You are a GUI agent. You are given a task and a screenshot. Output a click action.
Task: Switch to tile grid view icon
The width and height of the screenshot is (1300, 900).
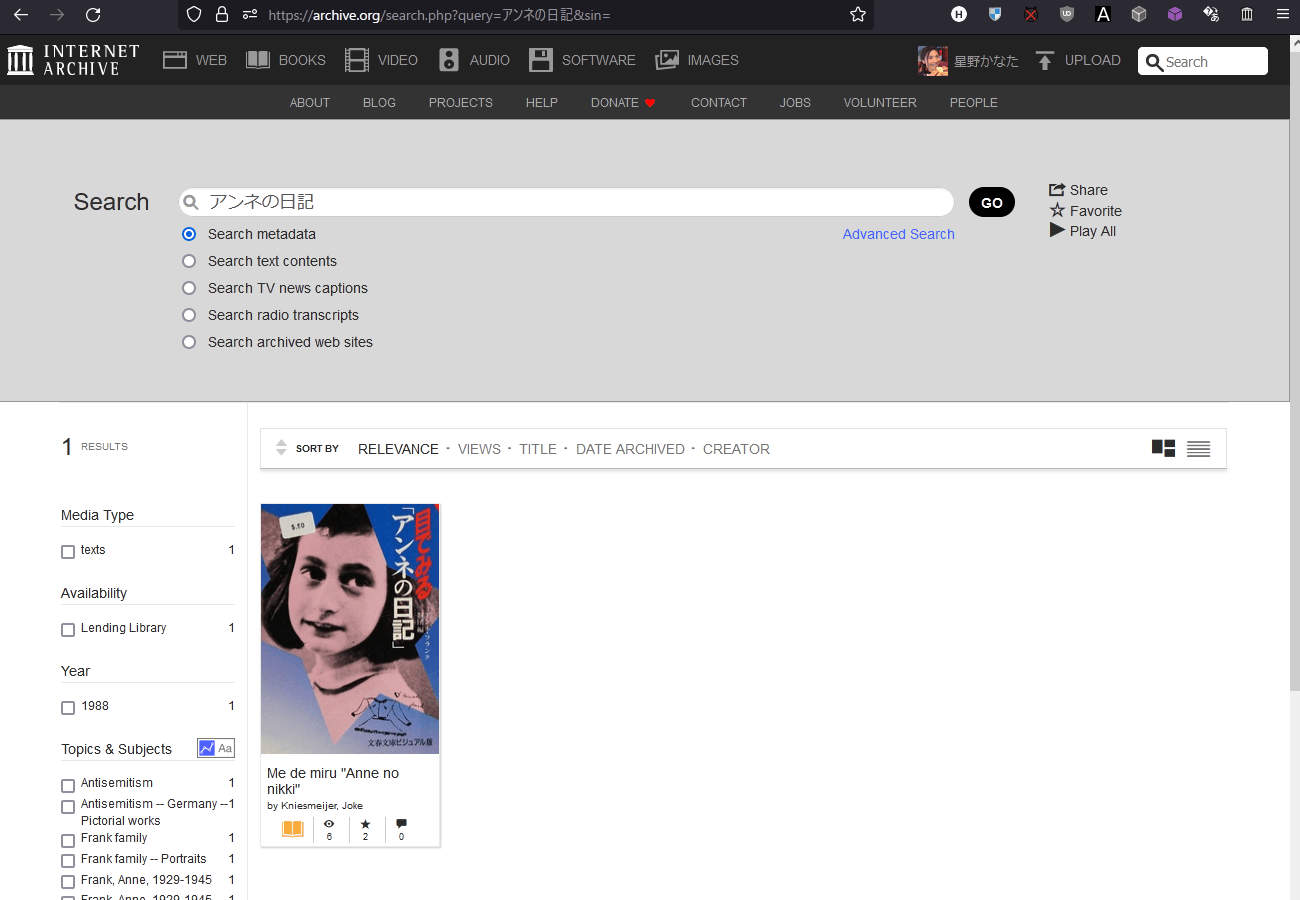click(1163, 448)
